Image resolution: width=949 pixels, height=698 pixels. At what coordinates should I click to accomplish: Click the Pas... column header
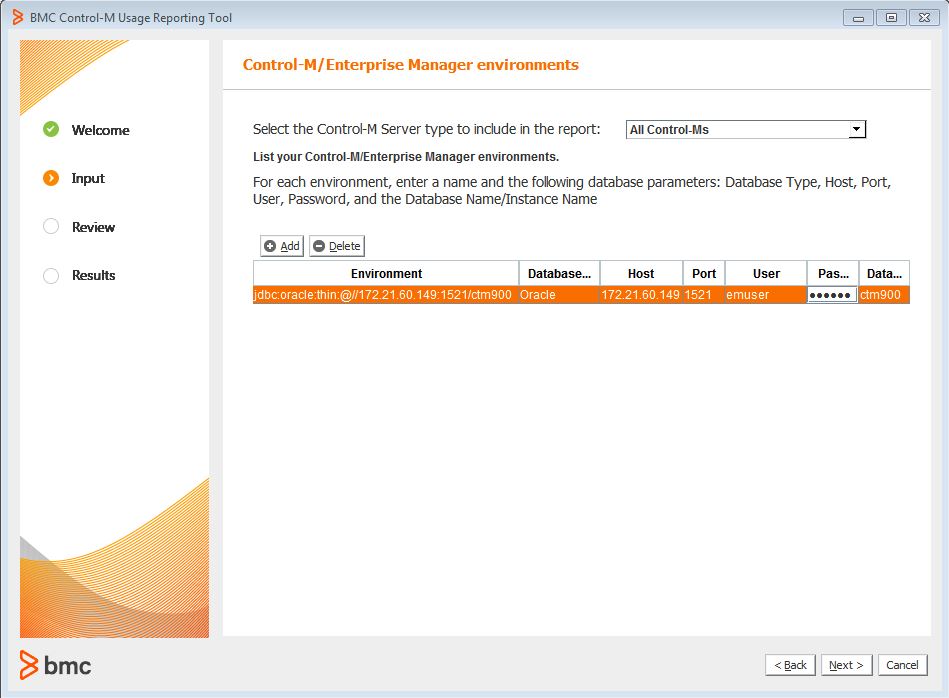[x=833, y=274]
